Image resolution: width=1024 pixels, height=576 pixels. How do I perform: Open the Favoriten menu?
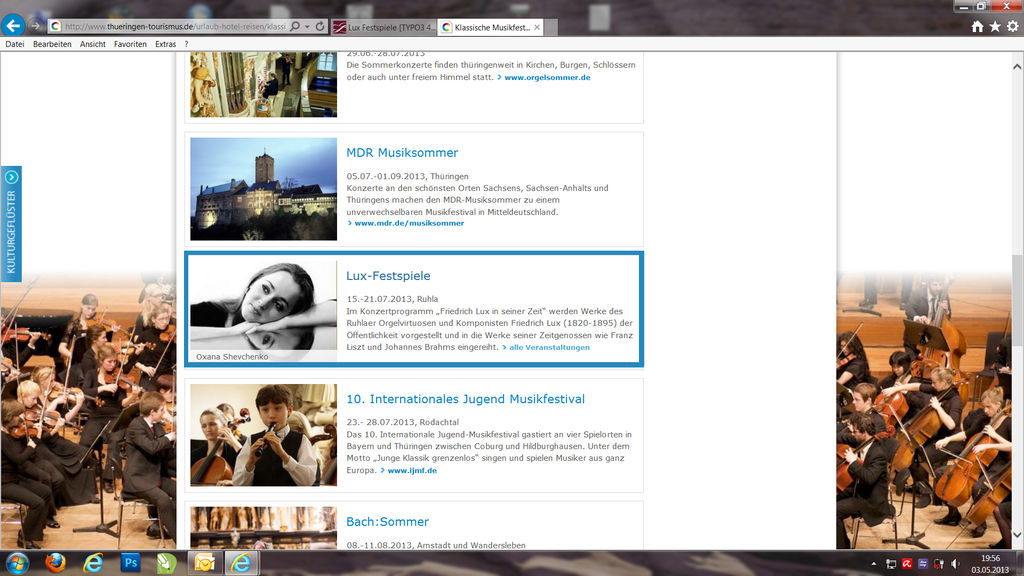point(130,44)
